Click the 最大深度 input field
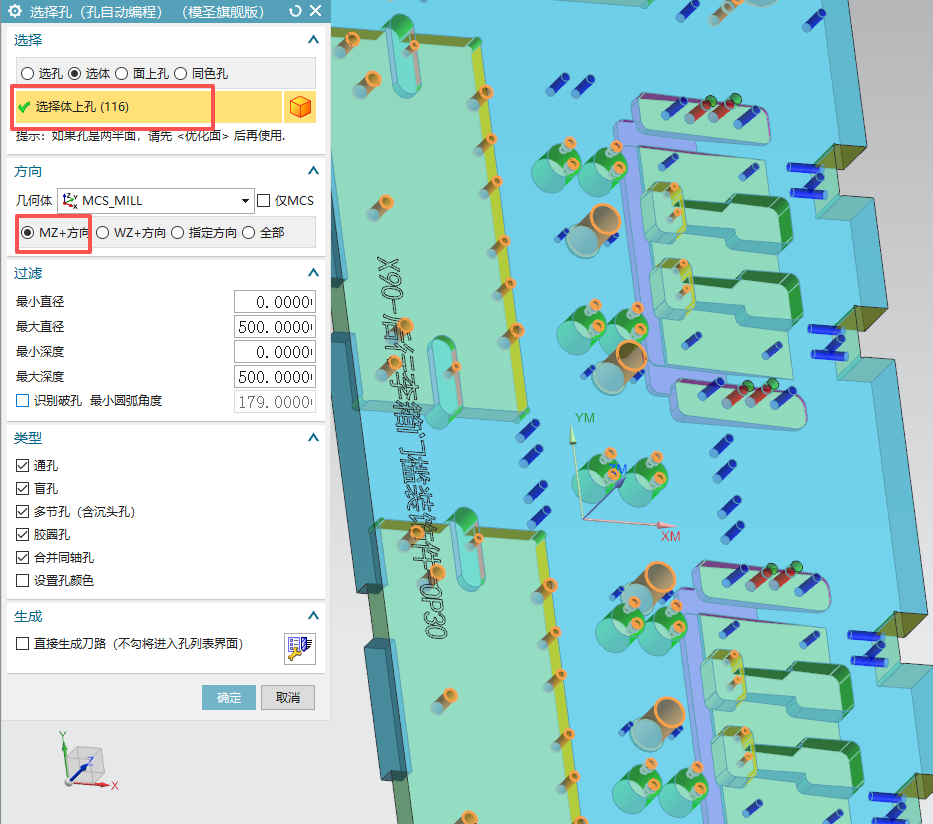 (274, 377)
